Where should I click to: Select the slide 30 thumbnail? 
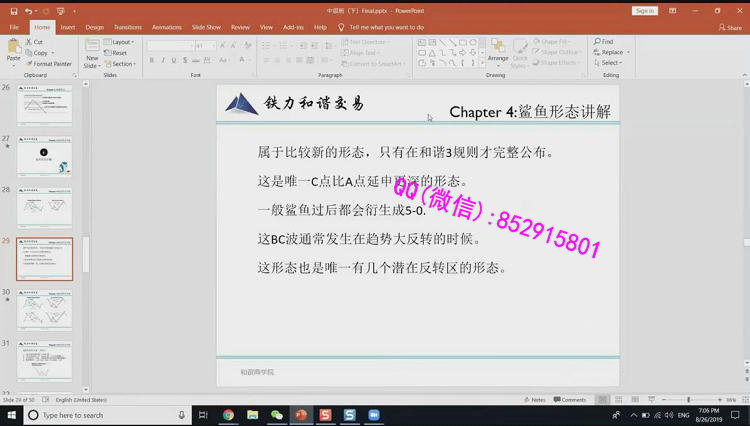[45, 309]
